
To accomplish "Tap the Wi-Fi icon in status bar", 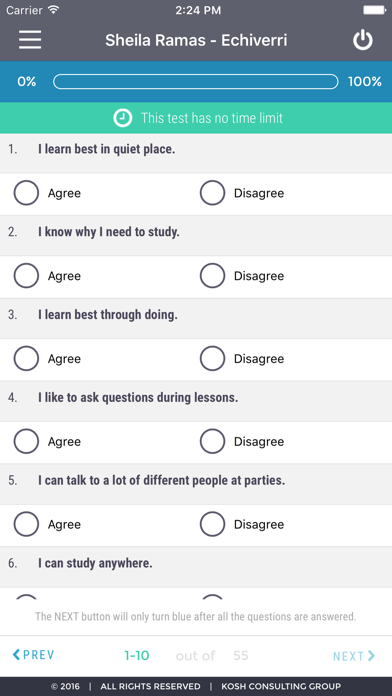I will point(54,10).
